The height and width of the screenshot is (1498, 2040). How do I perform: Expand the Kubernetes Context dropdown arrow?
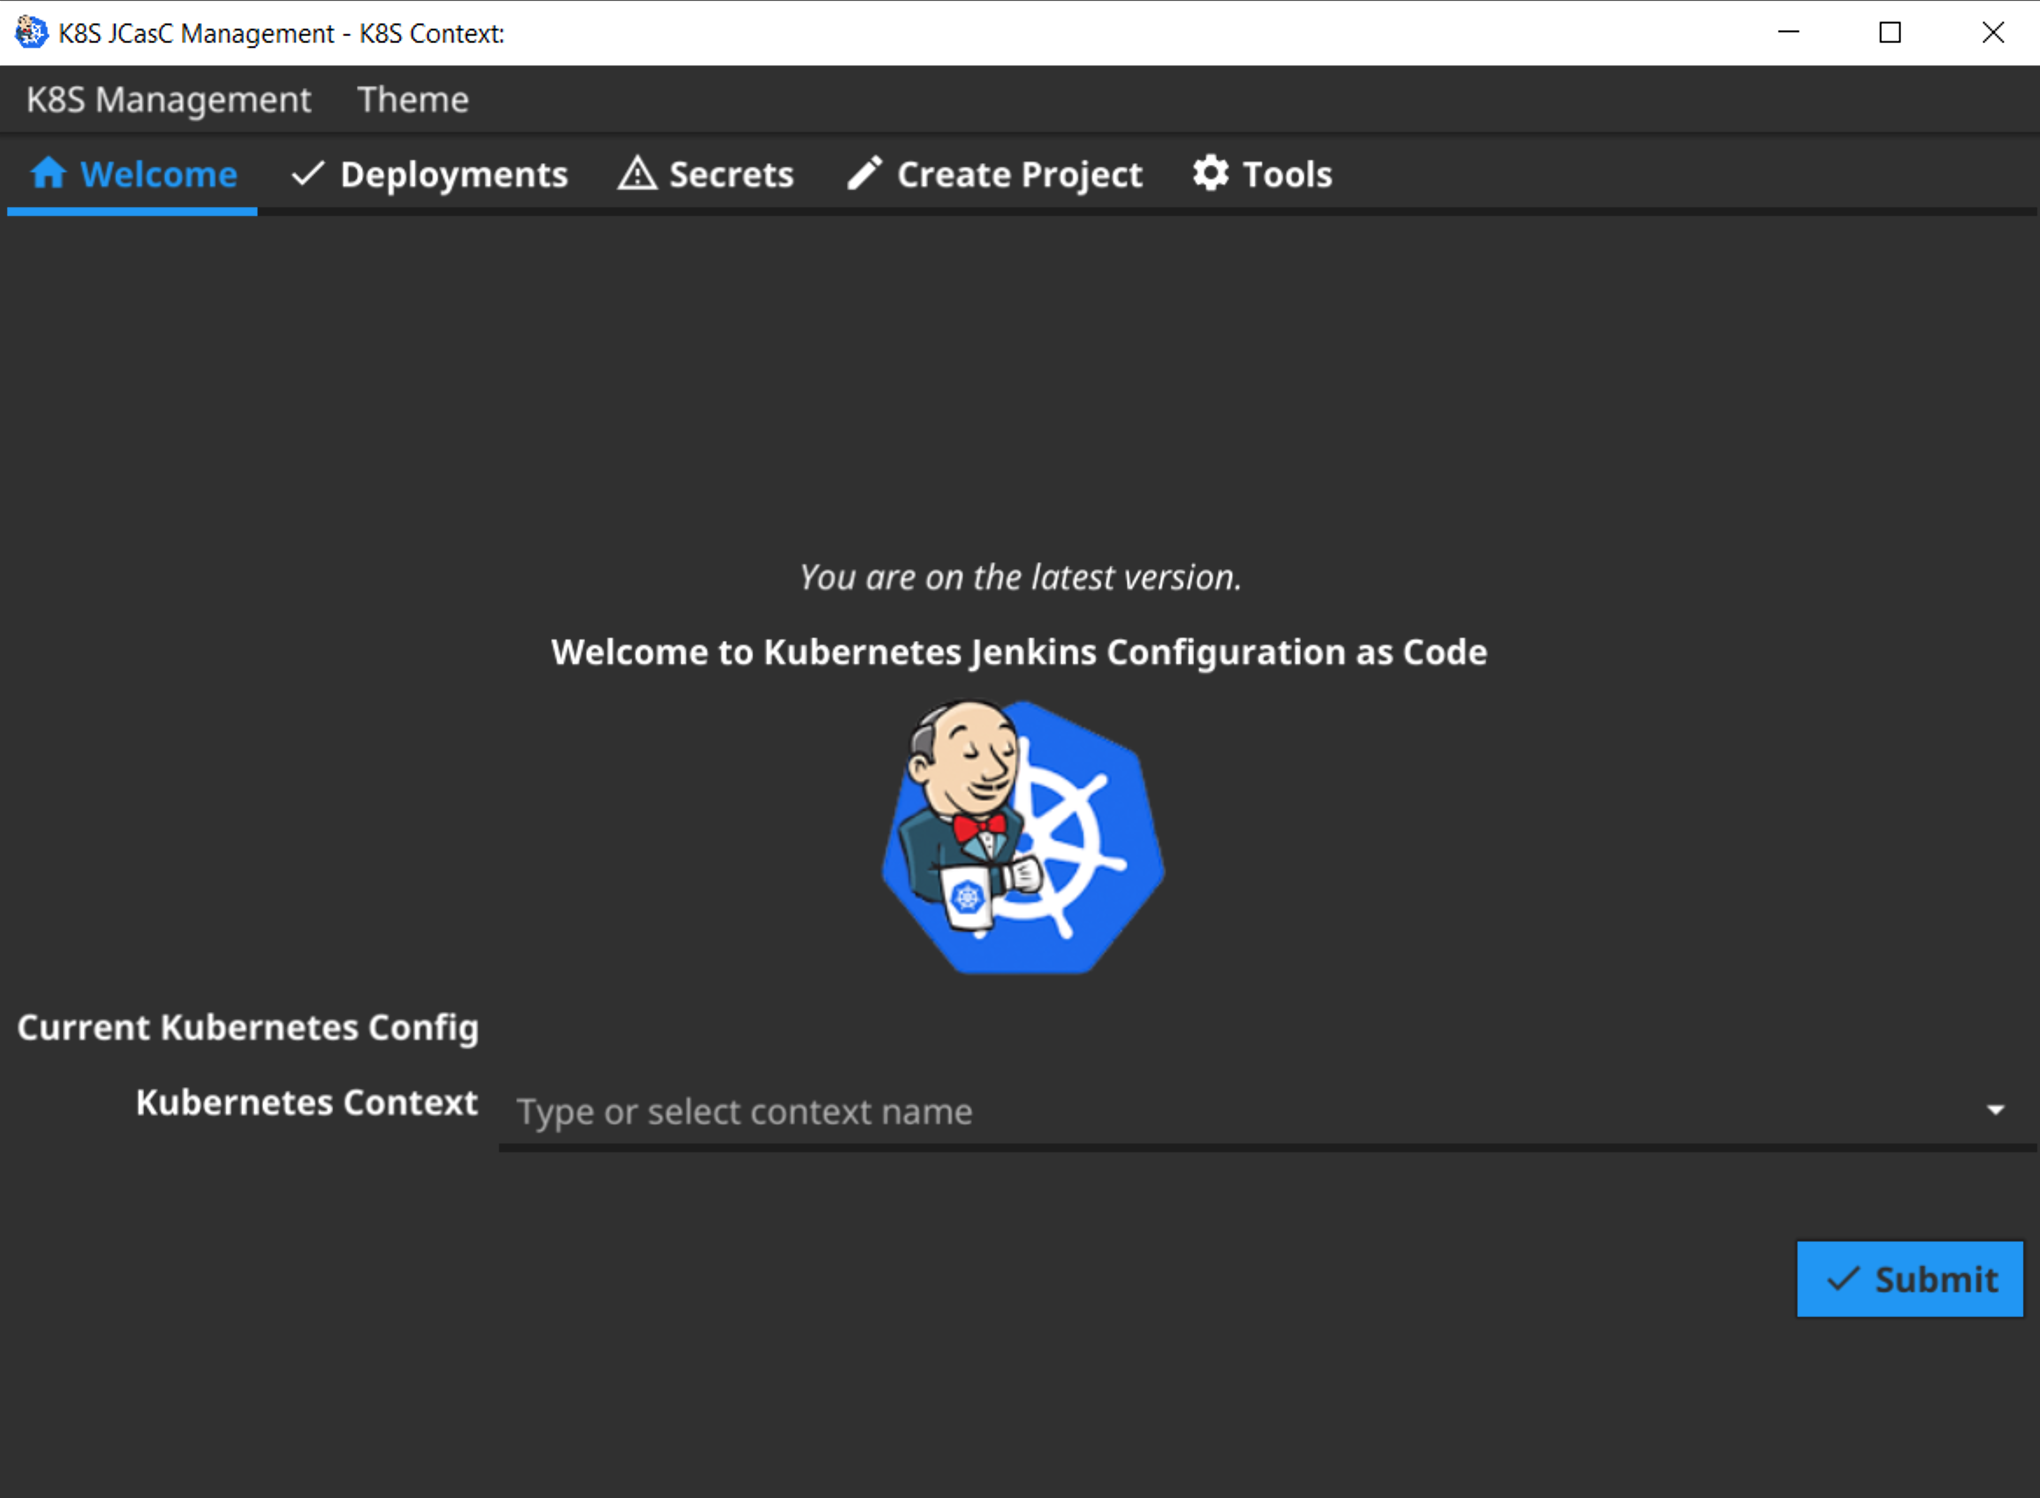click(1995, 1110)
